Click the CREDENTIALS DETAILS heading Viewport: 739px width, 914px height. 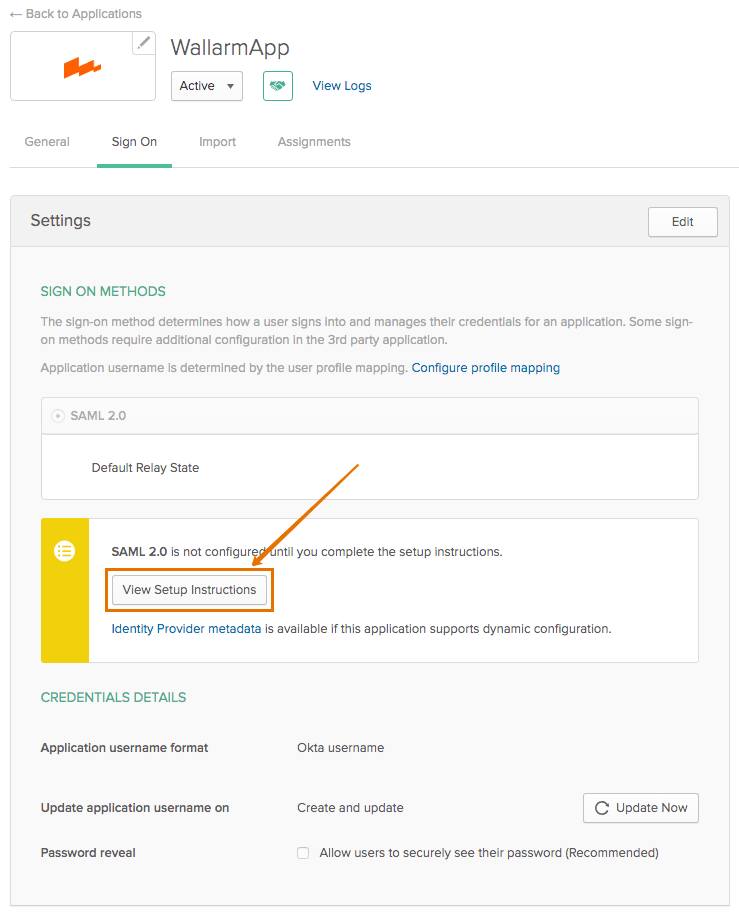[x=114, y=698]
